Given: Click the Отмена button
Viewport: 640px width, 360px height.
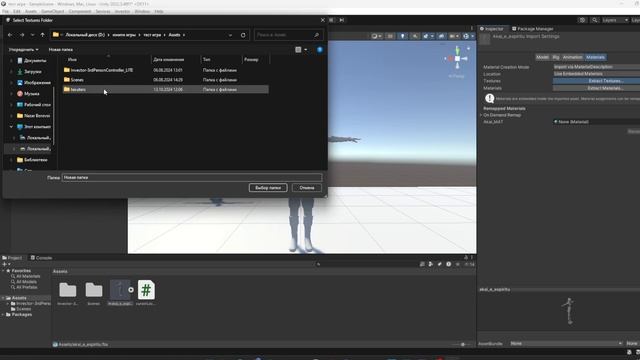Looking at the screenshot, I should pos(307,188).
